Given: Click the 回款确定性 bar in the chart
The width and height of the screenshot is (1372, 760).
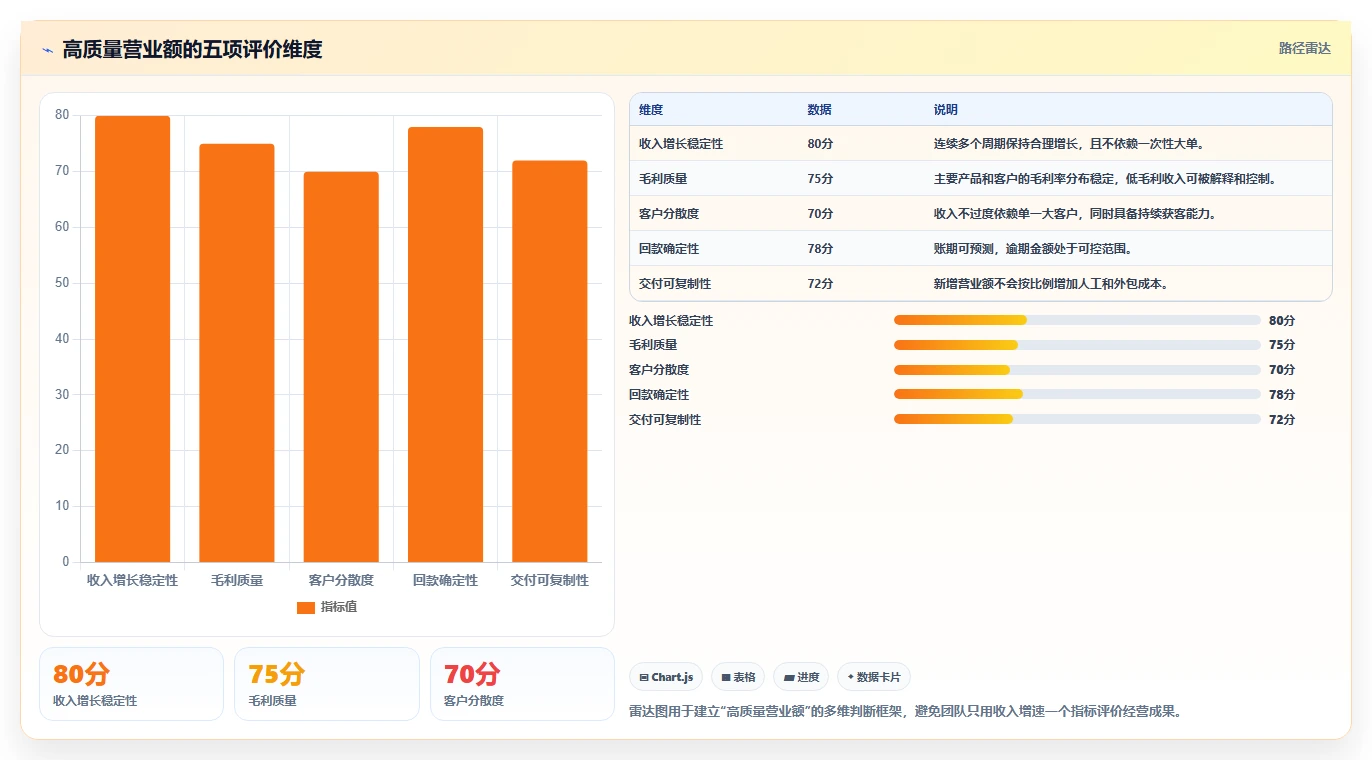Looking at the screenshot, I should click(445, 345).
